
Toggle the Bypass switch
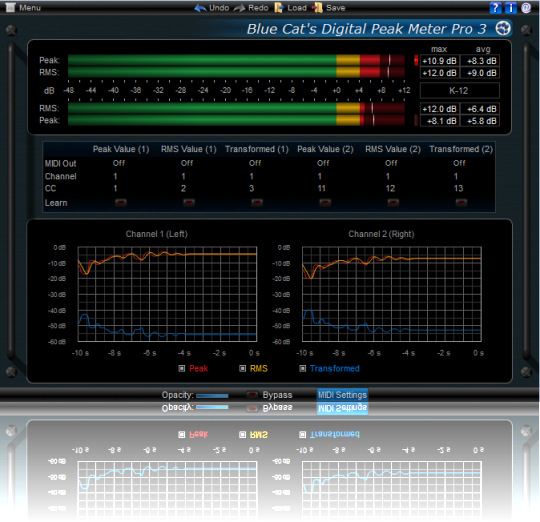pos(252,395)
